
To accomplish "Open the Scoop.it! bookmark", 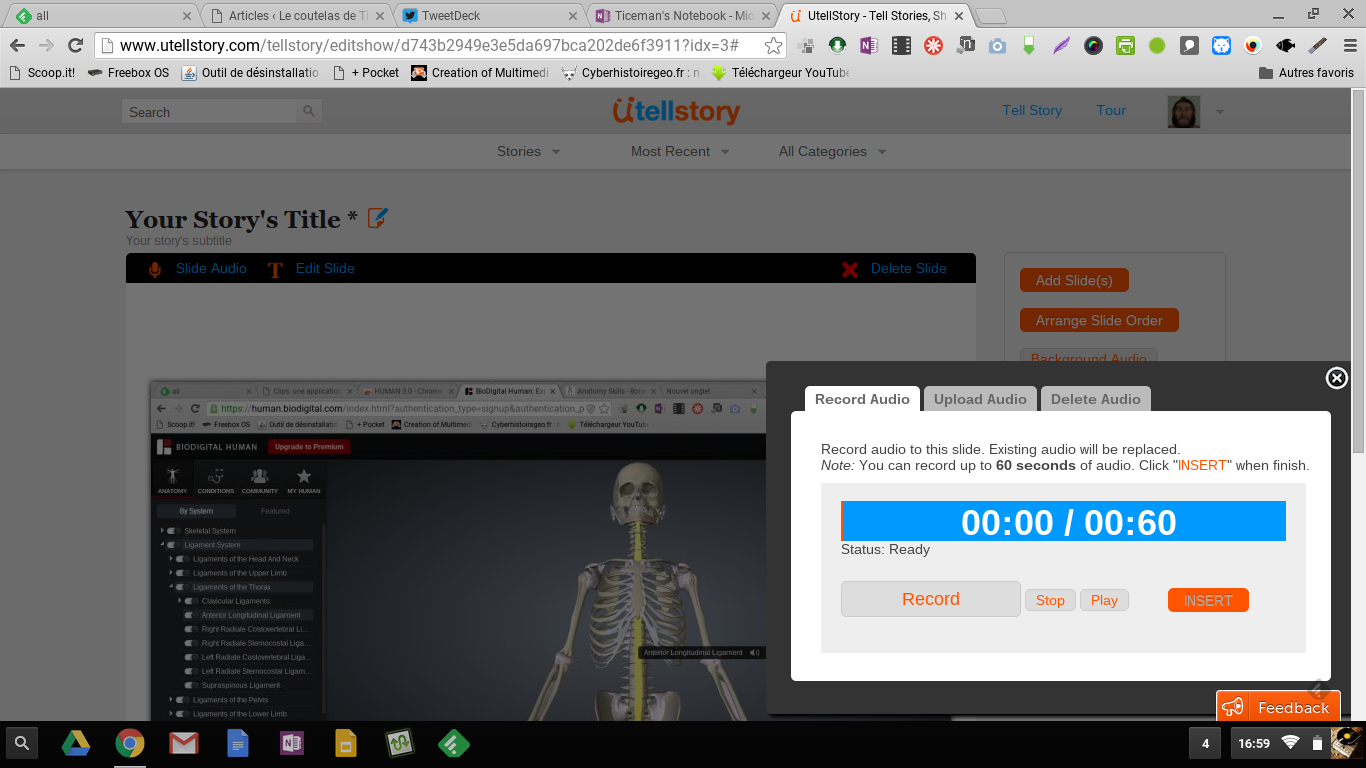I will coord(41,73).
